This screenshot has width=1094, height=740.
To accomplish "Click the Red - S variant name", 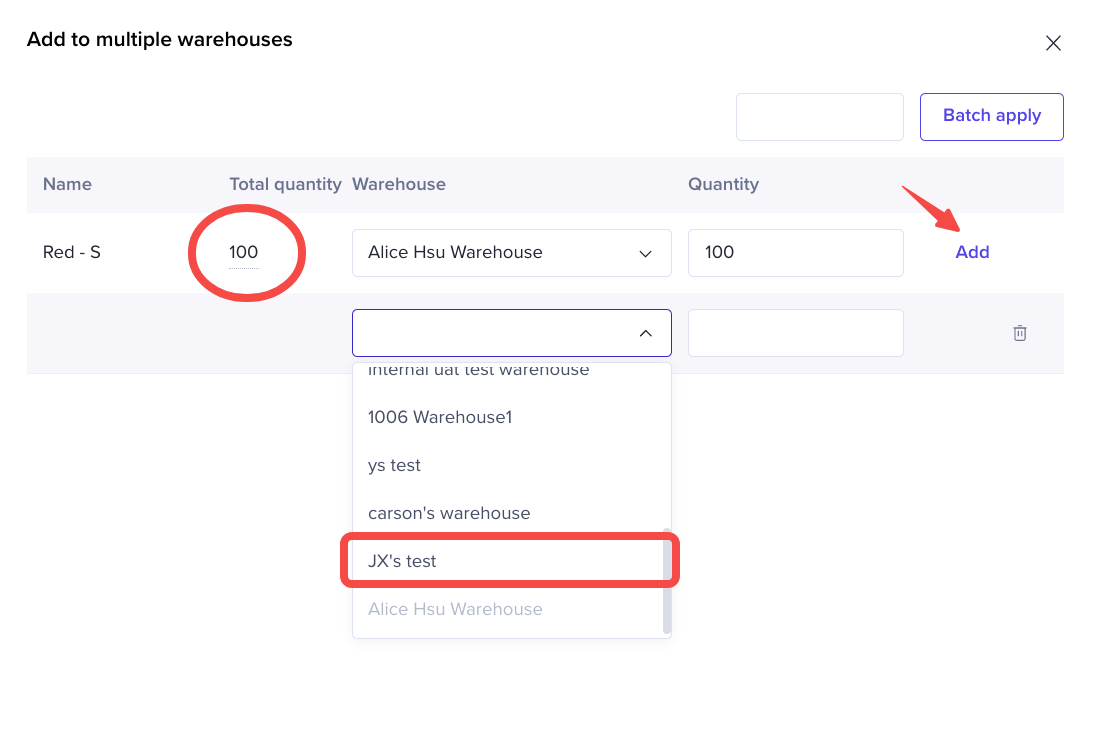I will pos(72,252).
